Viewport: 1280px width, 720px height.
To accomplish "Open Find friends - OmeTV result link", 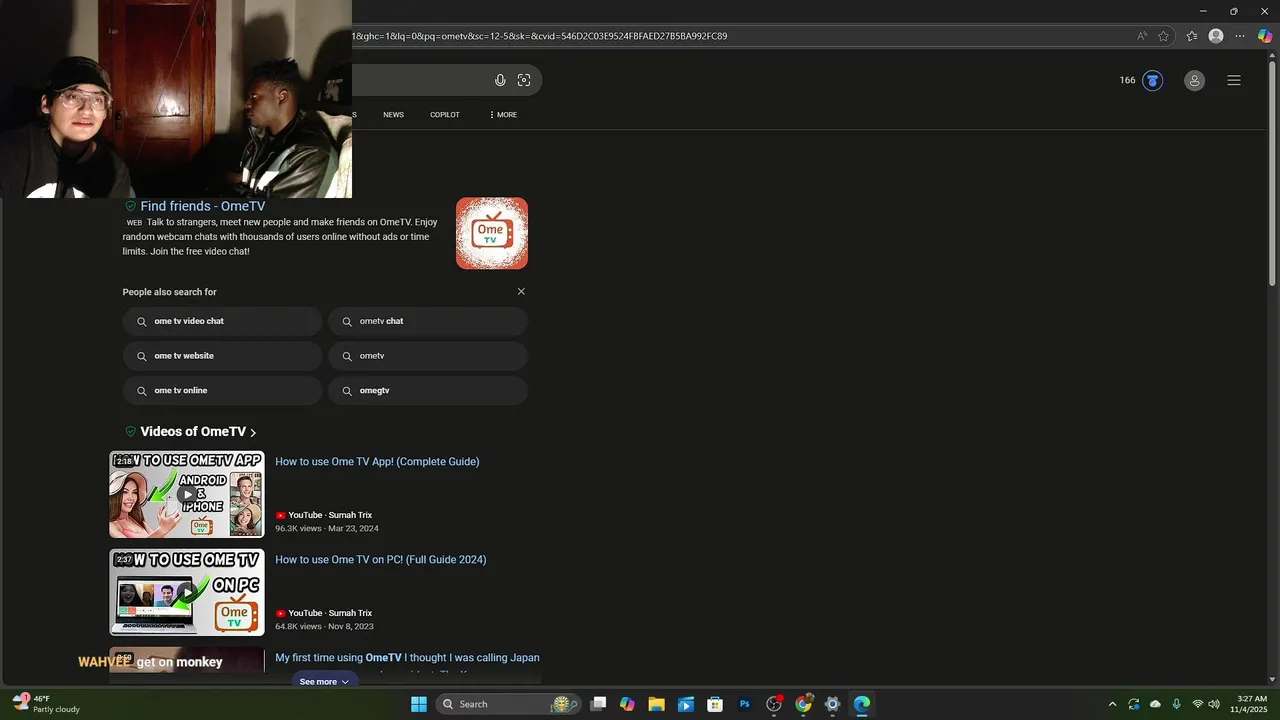I will (202, 206).
